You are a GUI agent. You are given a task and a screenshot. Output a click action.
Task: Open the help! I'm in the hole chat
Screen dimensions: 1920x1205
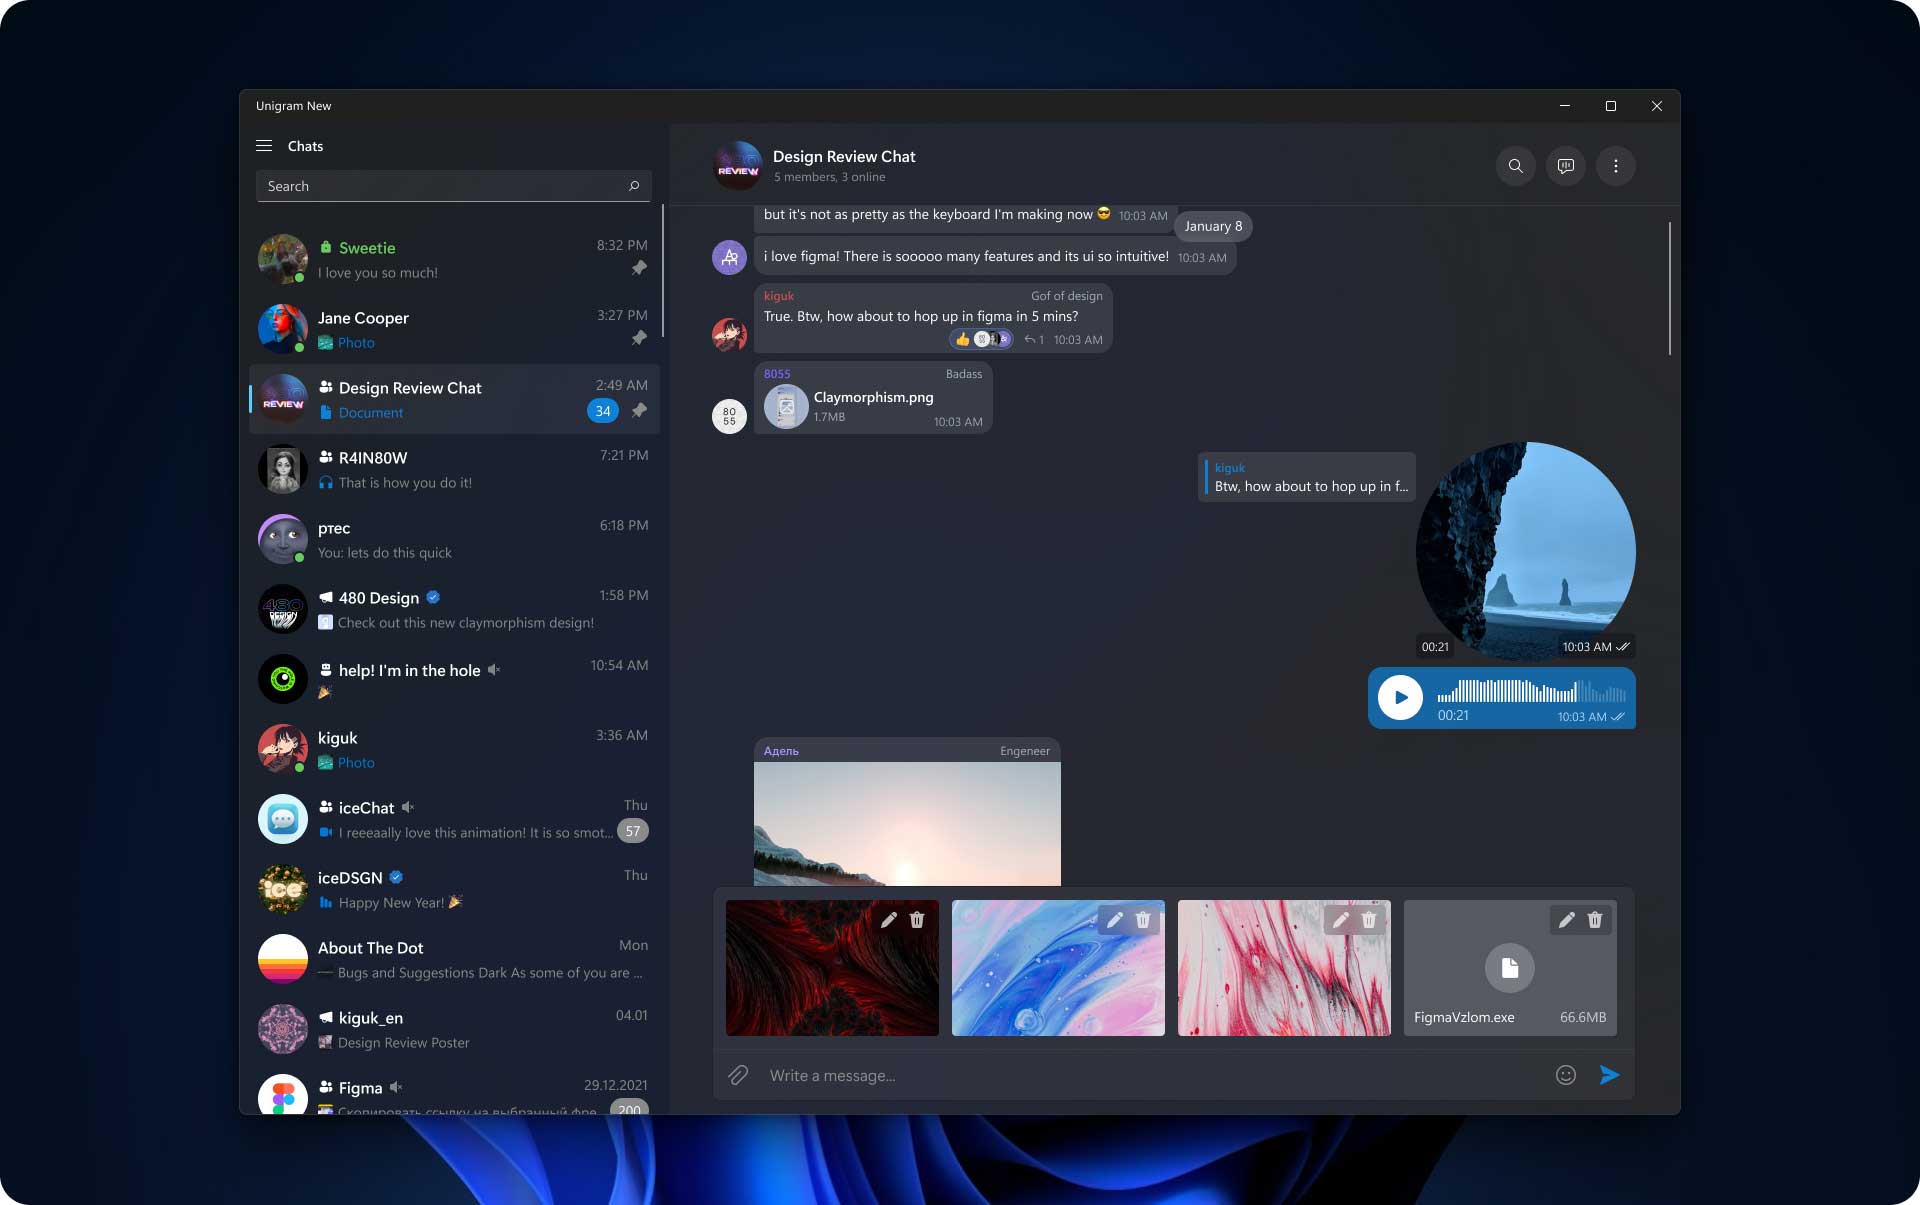pyautogui.click(x=454, y=679)
